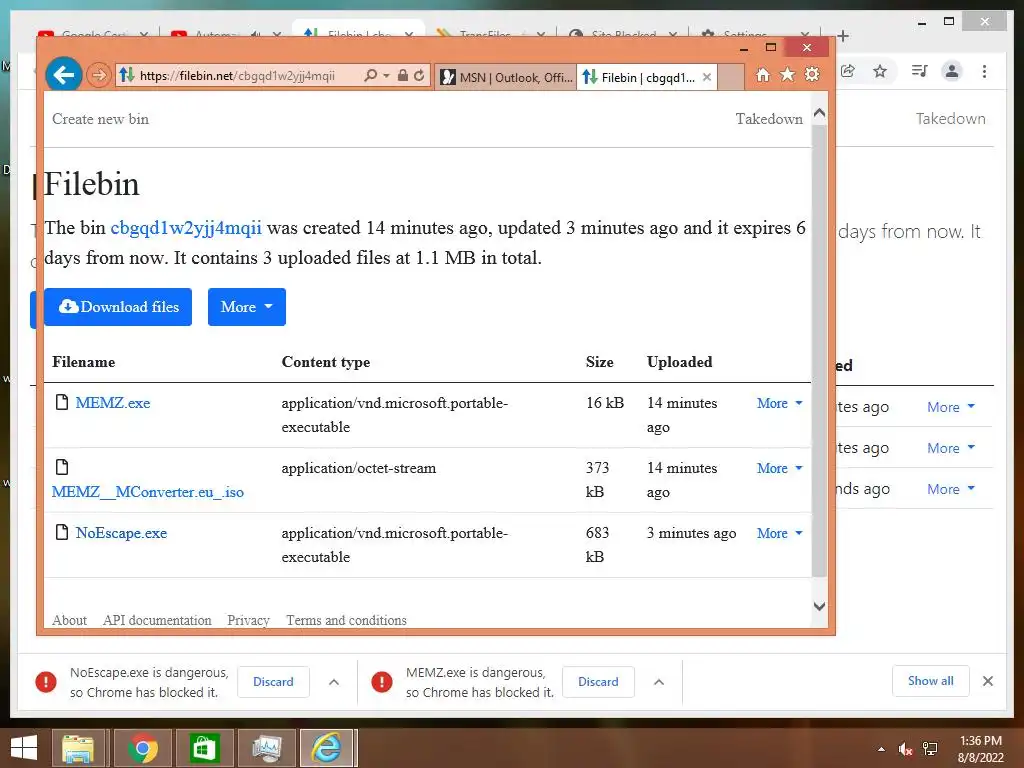Expand More dropdown for the .iso row in IE

pos(779,468)
